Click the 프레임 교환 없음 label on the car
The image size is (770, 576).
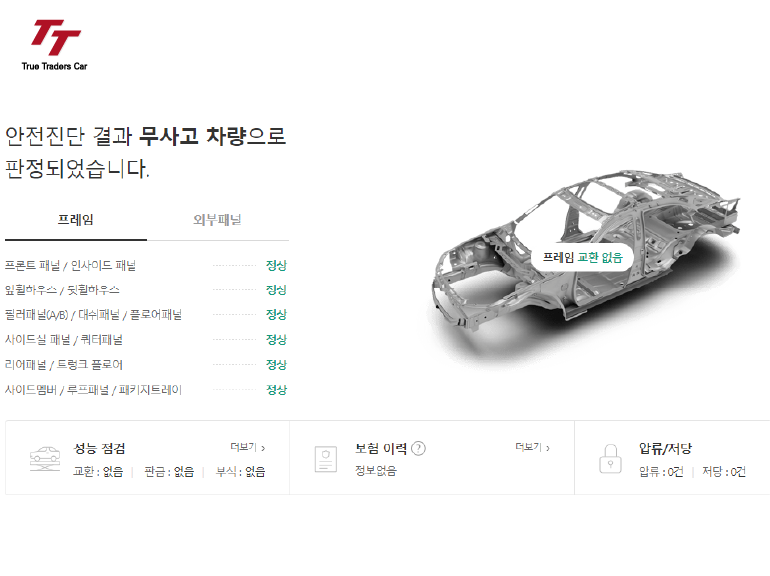(x=582, y=257)
